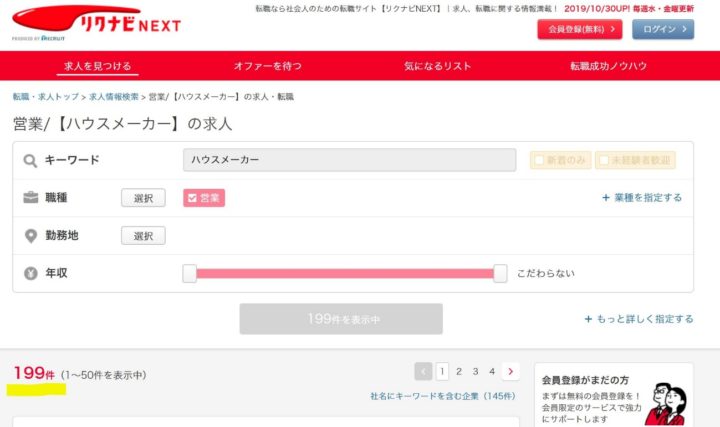Expand もっと詳しく指定する options

tap(639, 319)
